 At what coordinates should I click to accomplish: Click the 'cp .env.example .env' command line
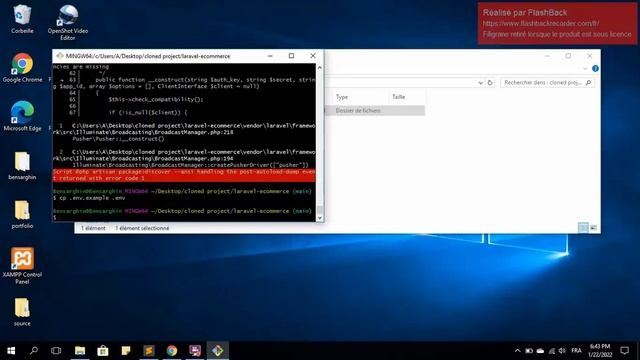coord(92,198)
